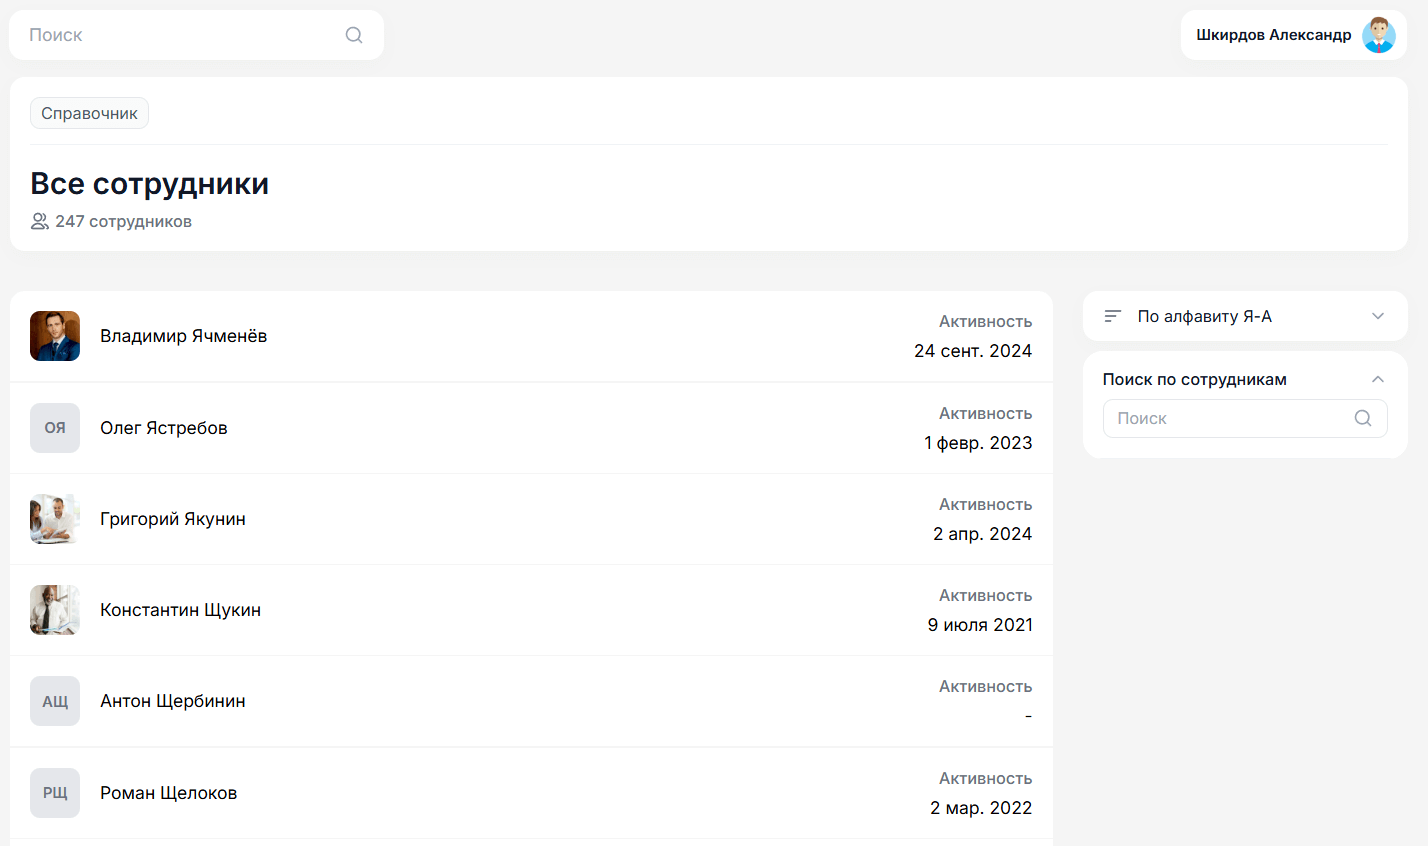The image size is (1428, 846).
Task: Expand the sort dropdown chevron arrow
Action: coord(1377,316)
